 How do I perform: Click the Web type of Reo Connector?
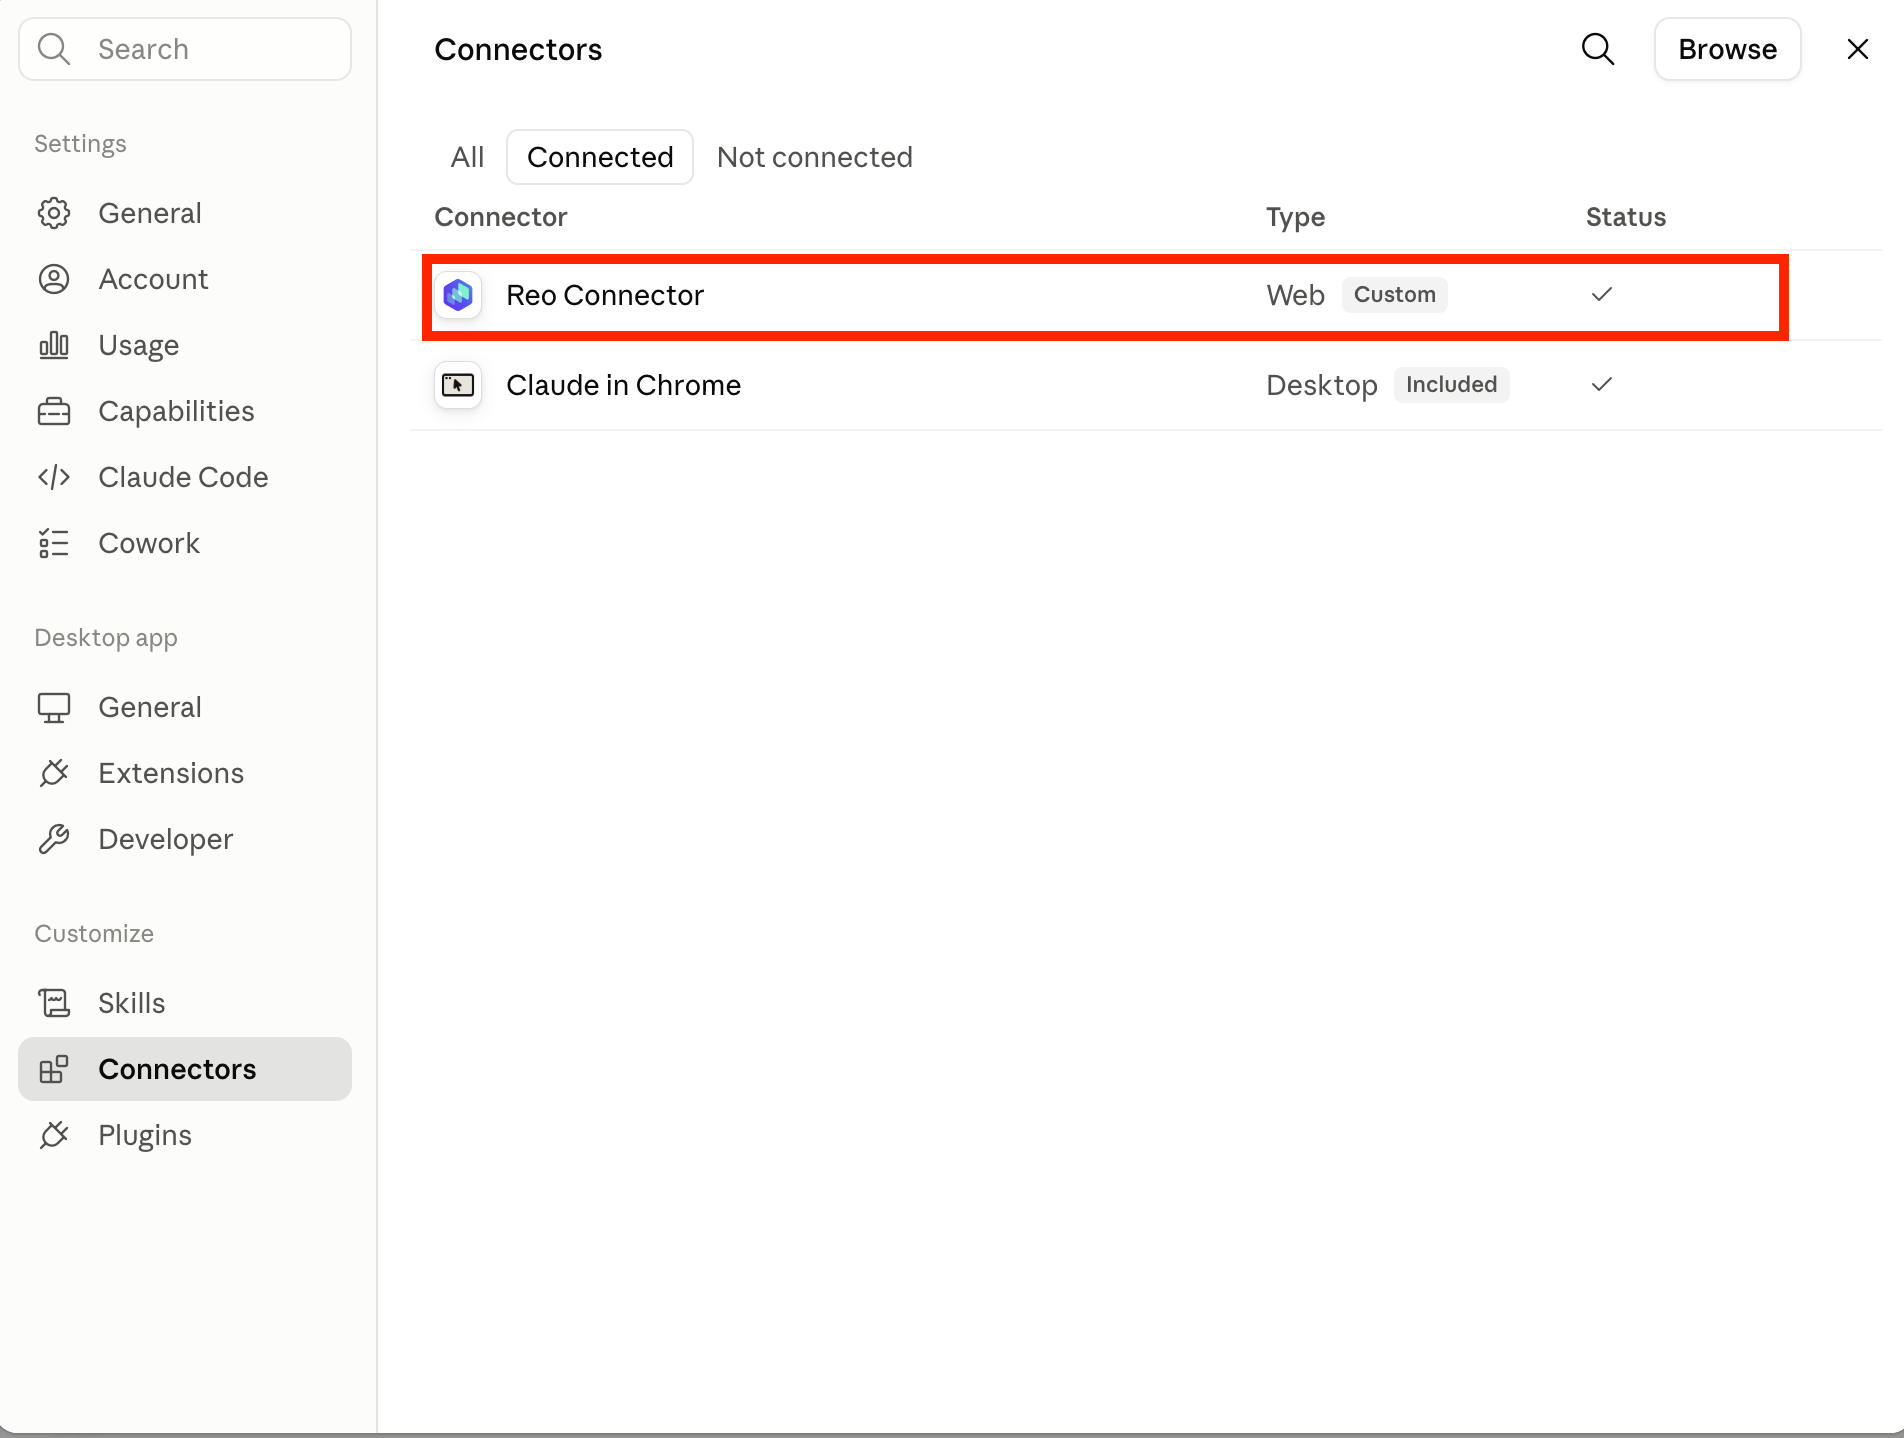(1295, 295)
